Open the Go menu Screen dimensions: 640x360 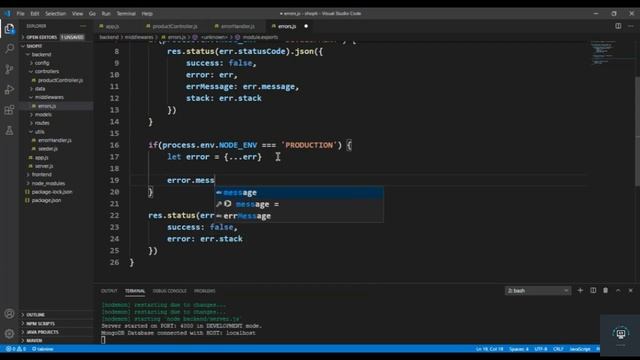92,13
